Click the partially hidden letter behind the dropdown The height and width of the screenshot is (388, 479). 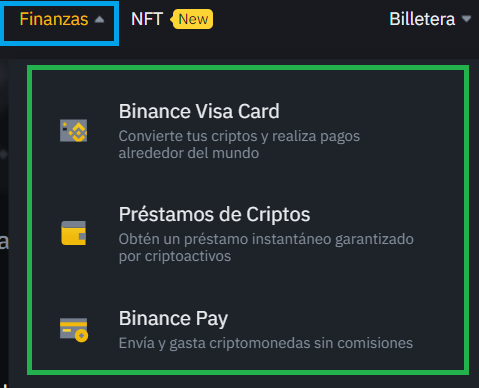pyautogui.click(x=4, y=242)
